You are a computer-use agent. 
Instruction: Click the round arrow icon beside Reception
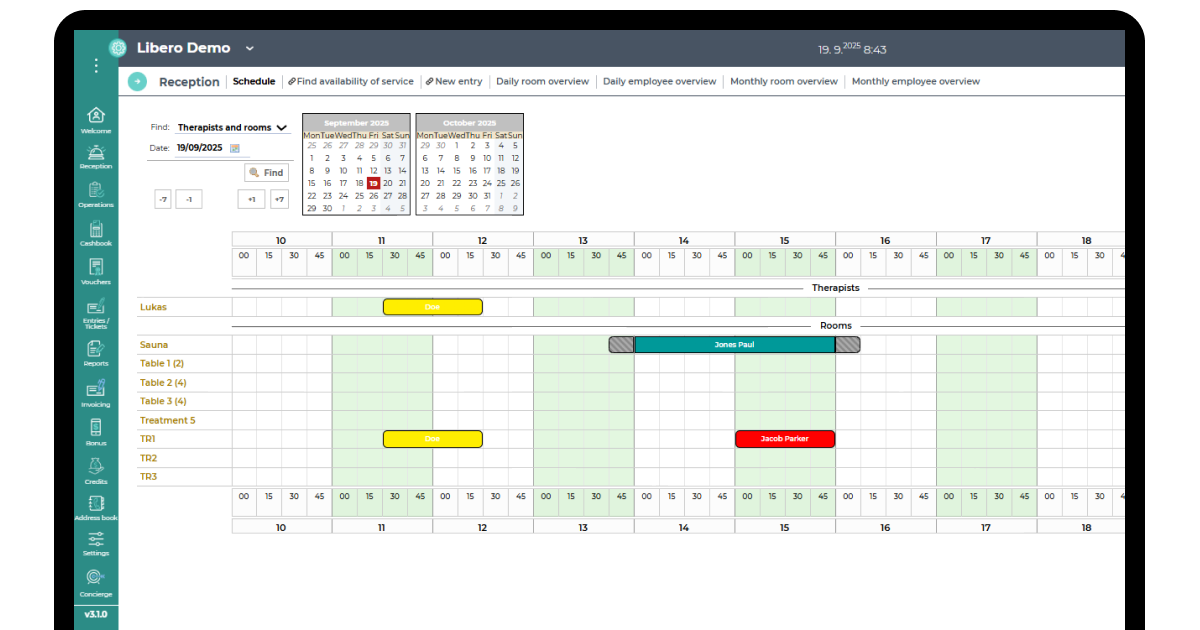[x=138, y=81]
